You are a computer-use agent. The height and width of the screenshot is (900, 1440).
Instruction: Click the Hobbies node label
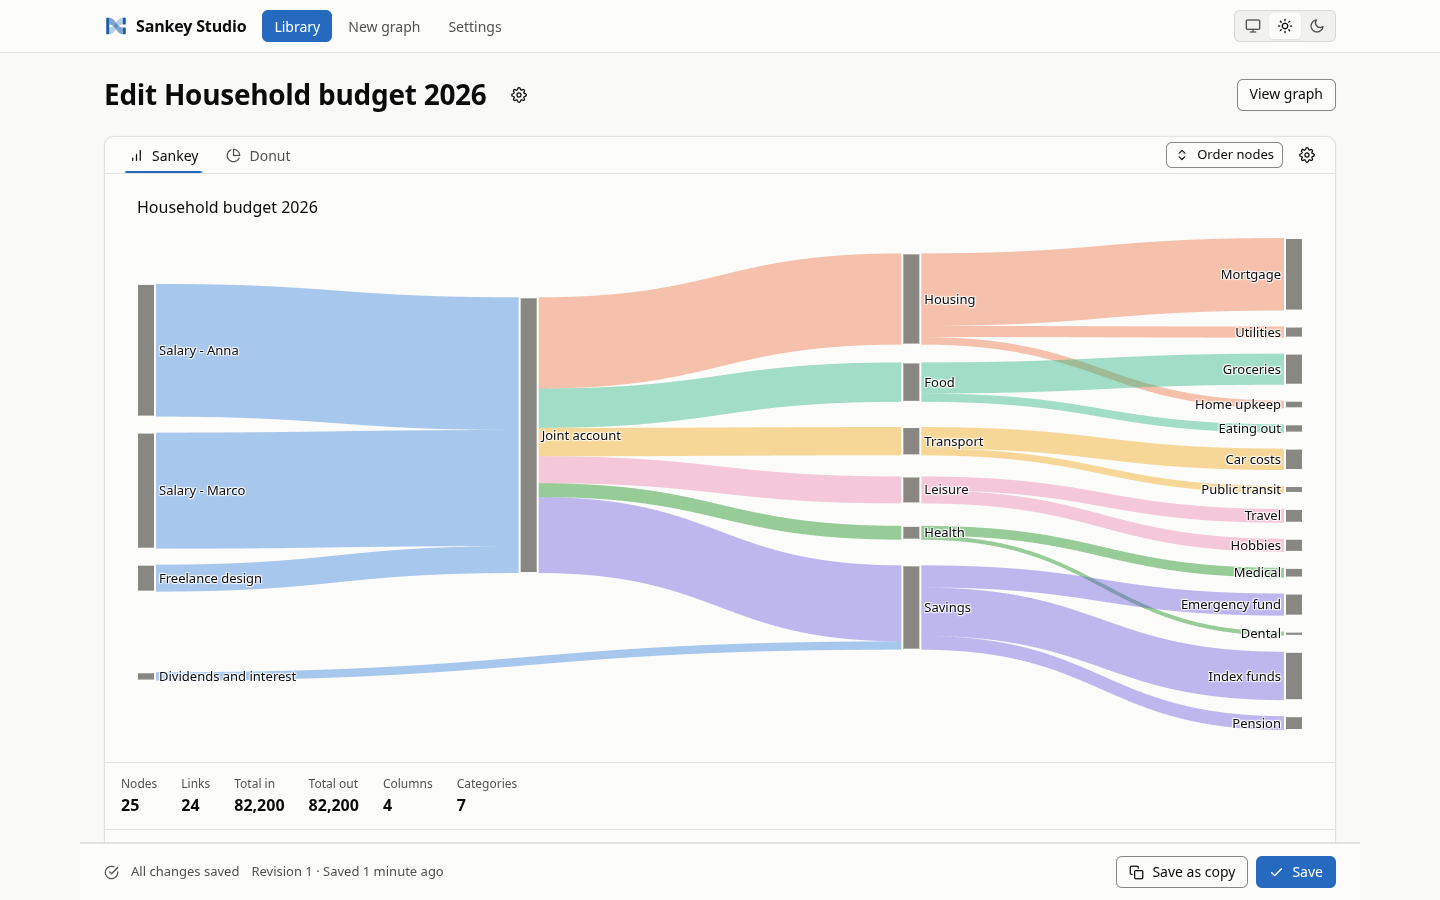point(1255,546)
